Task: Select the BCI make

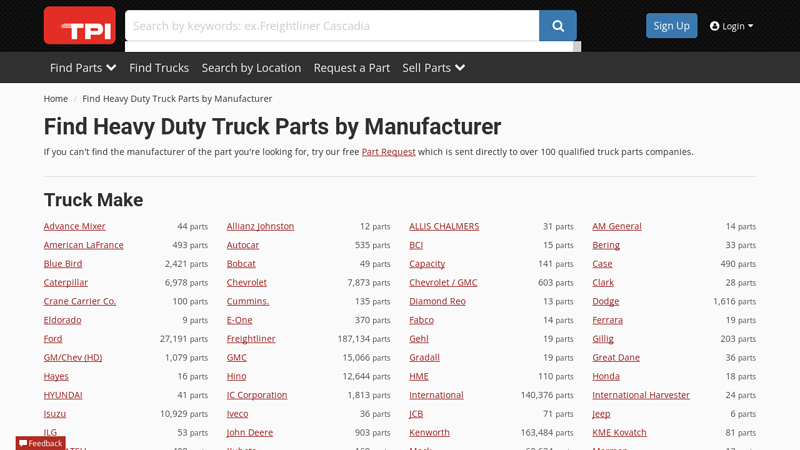Action: pyautogui.click(x=416, y=245)
